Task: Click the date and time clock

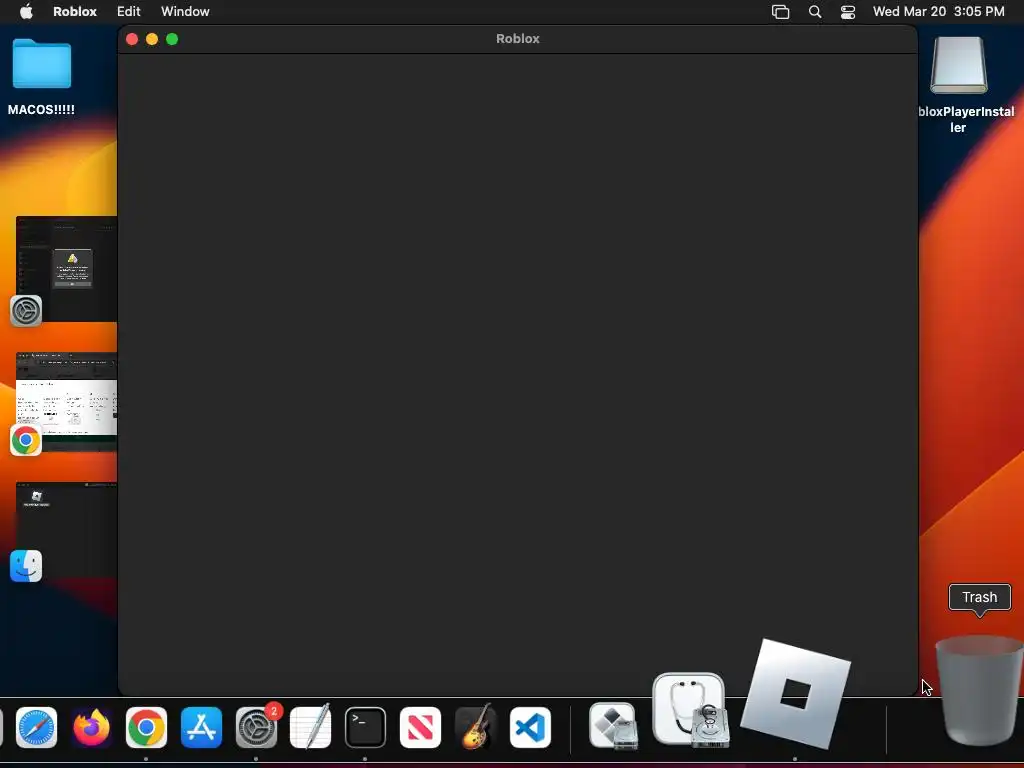Action: coord(938,11)
